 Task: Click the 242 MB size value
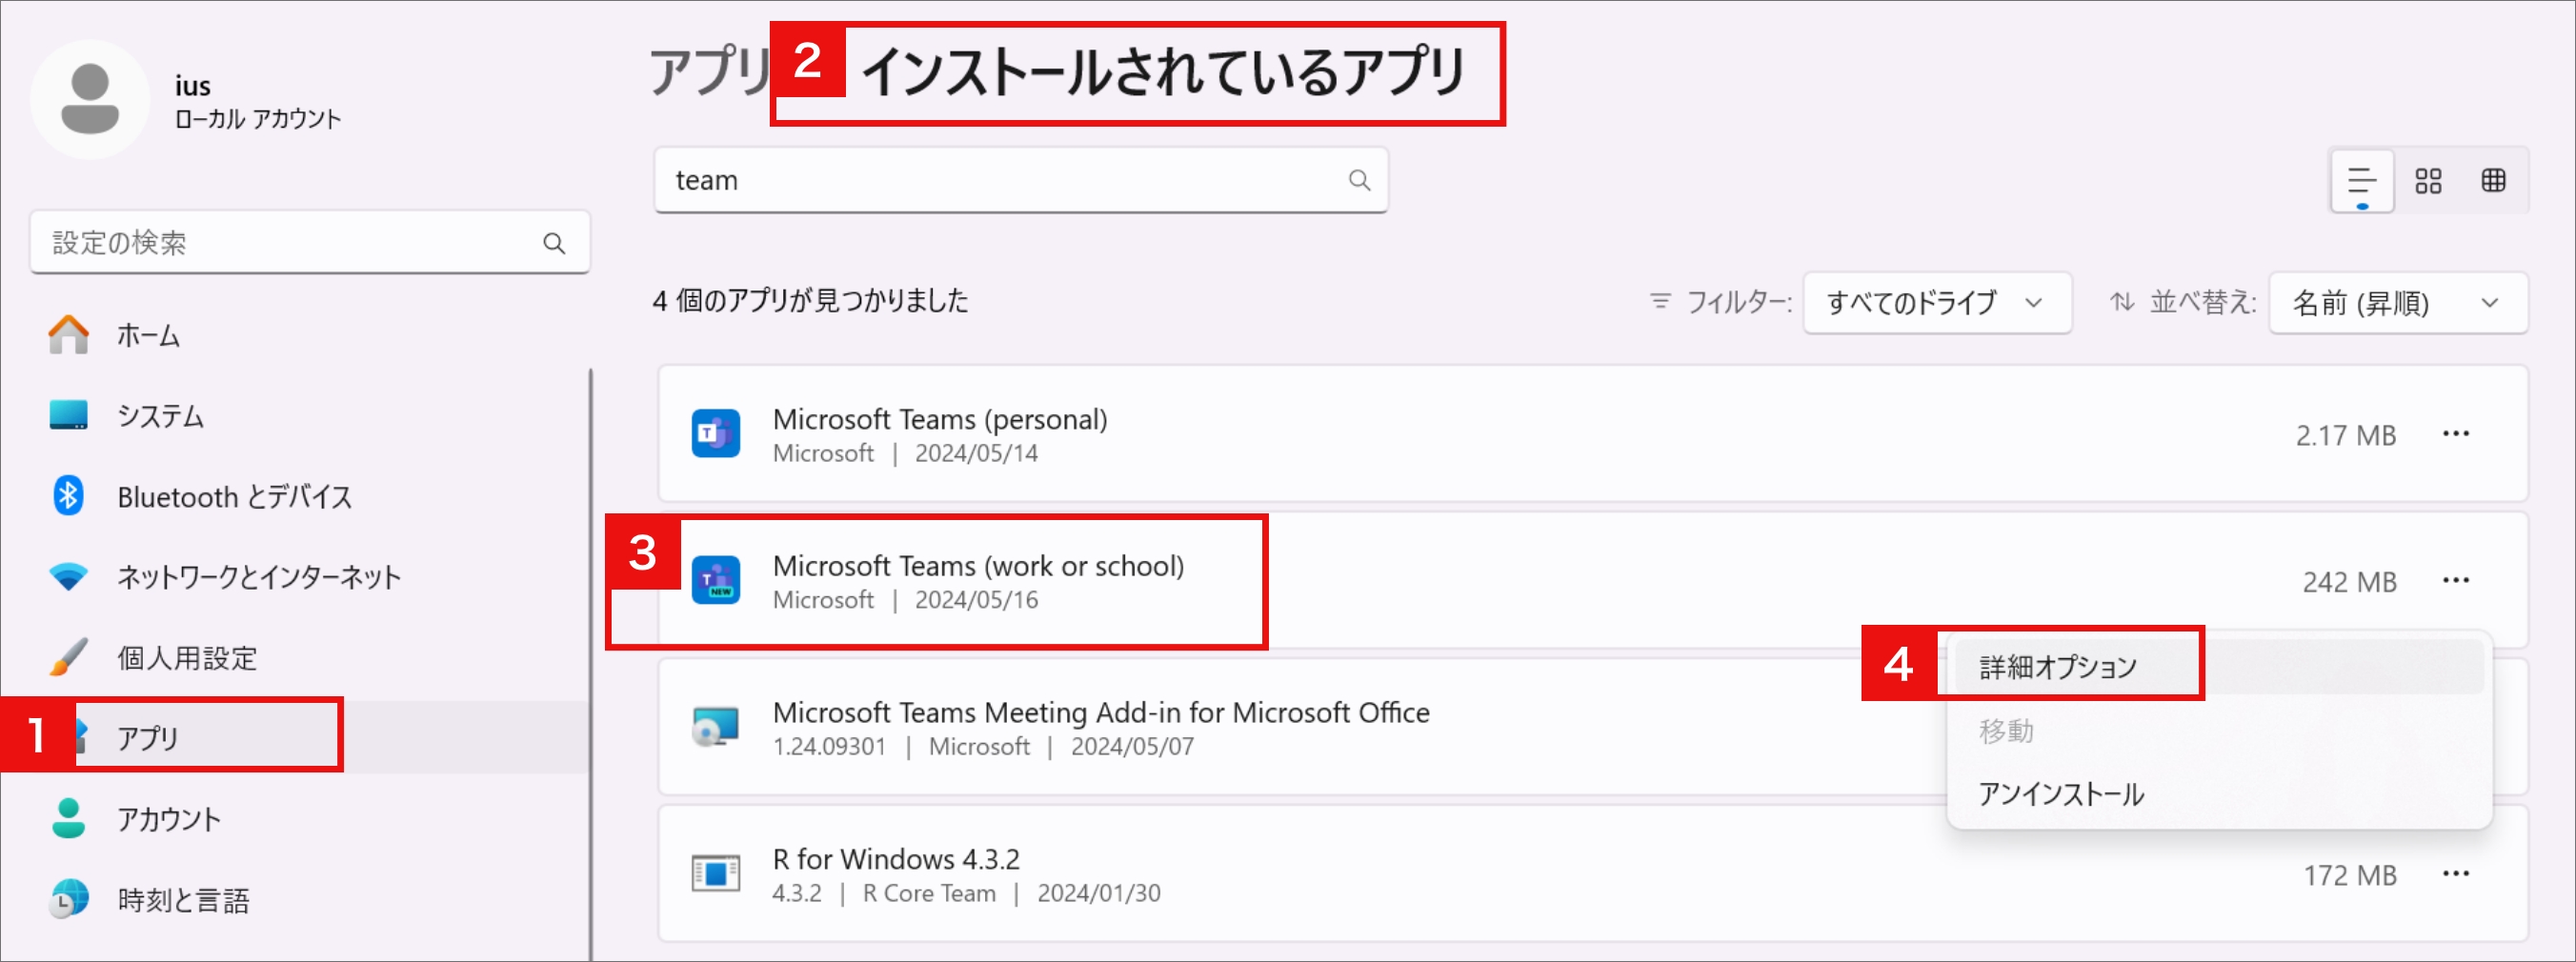point(2350,582)
